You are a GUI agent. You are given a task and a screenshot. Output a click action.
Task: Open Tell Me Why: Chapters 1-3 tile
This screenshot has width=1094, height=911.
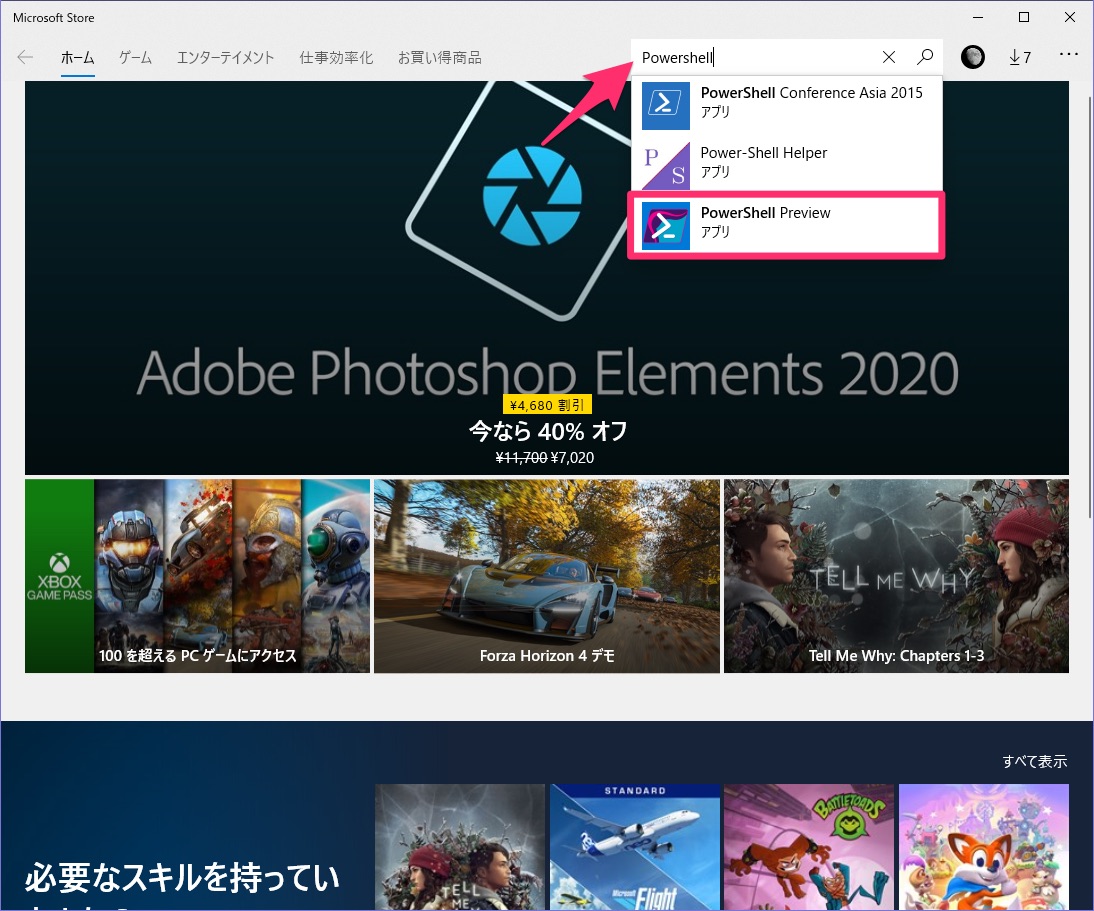tap(896, 576)
